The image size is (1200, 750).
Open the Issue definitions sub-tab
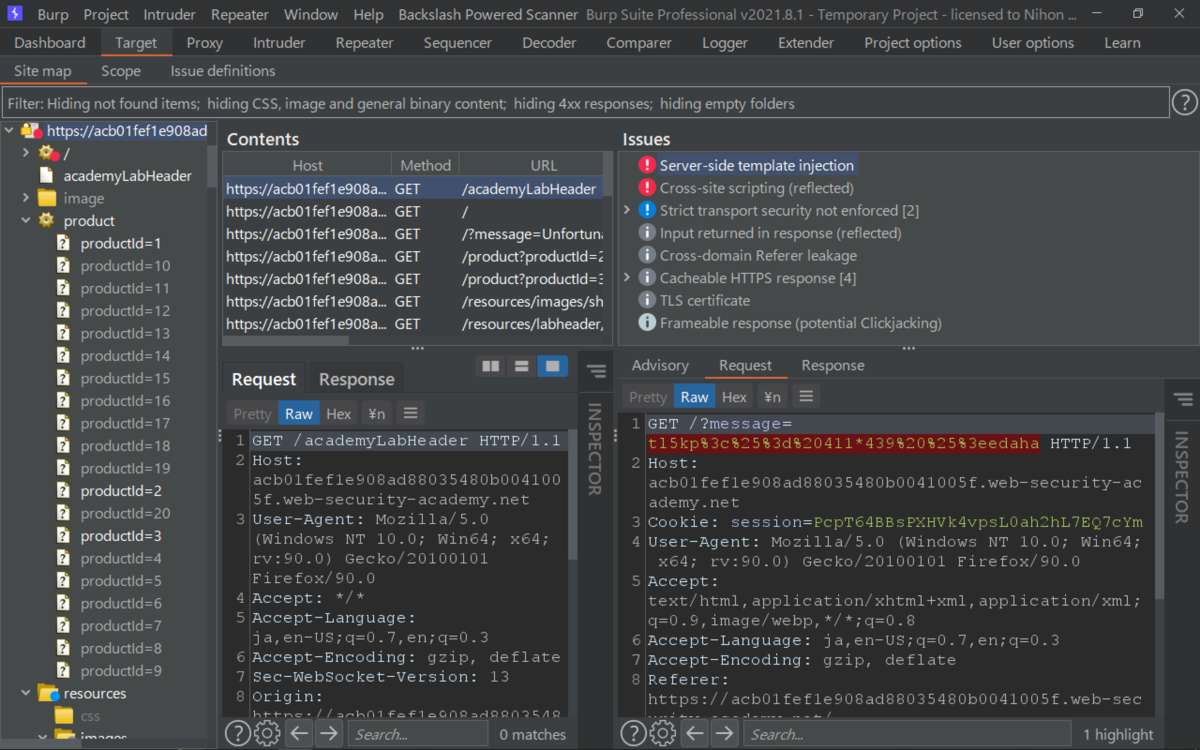click(x=223, y=71)
